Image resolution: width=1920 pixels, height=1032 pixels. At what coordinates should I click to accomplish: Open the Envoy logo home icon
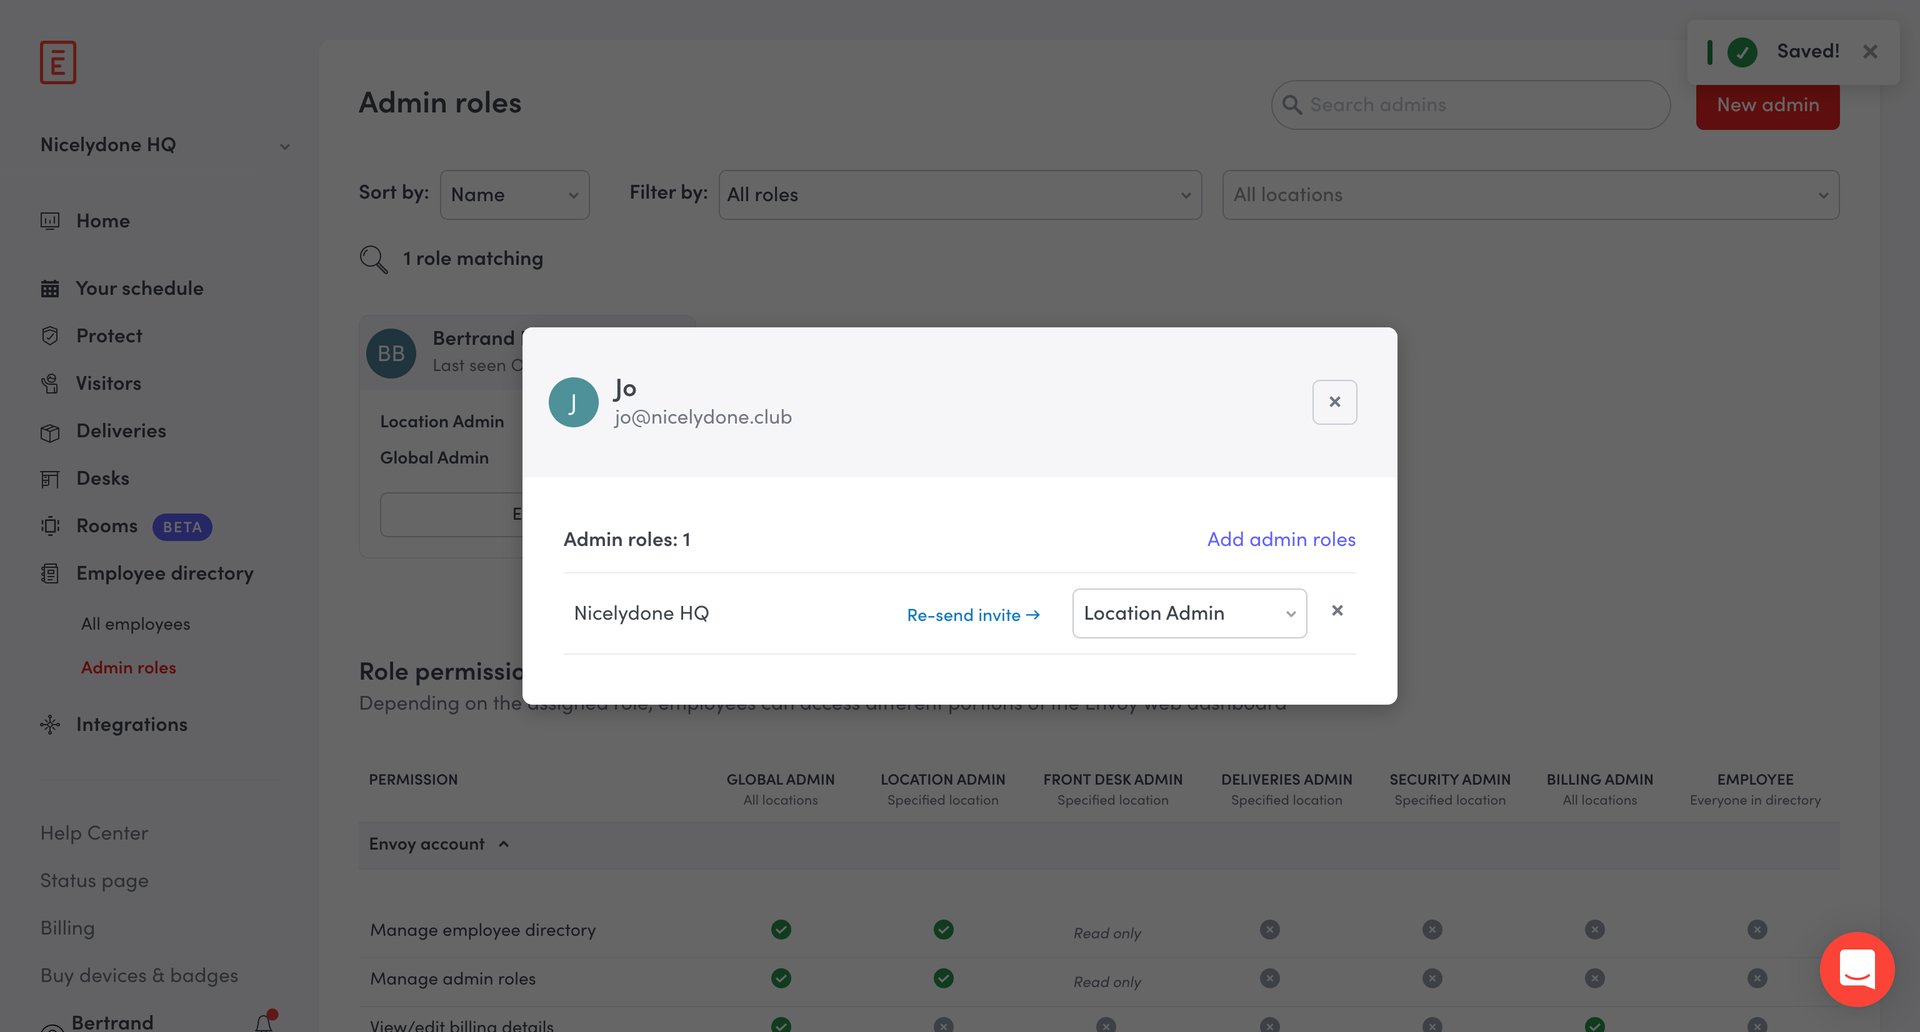coord(57,61)
